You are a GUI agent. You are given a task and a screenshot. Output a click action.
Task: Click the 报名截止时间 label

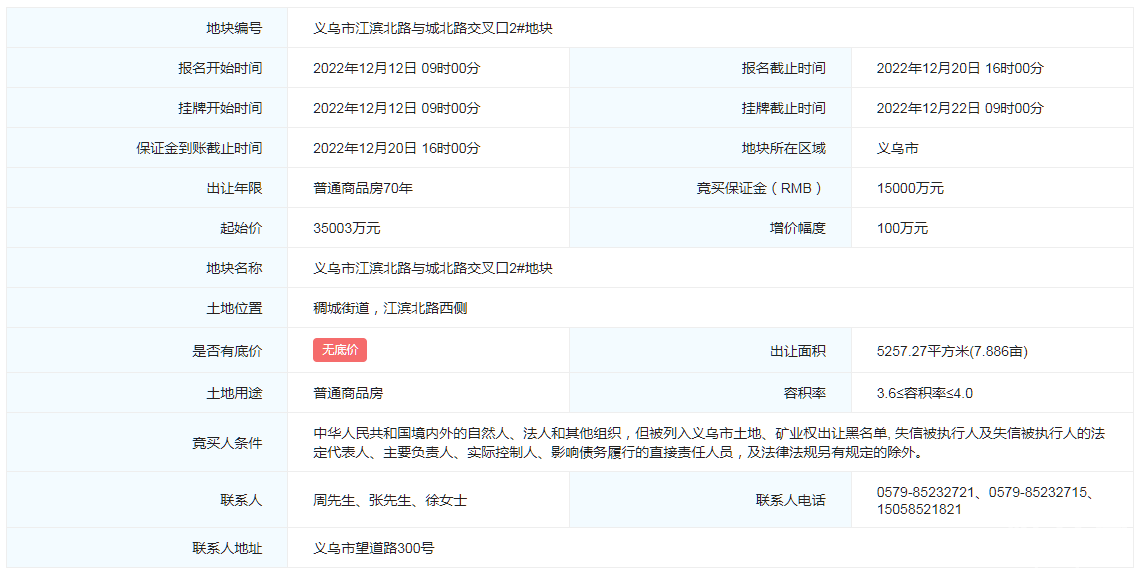(783, 68)
